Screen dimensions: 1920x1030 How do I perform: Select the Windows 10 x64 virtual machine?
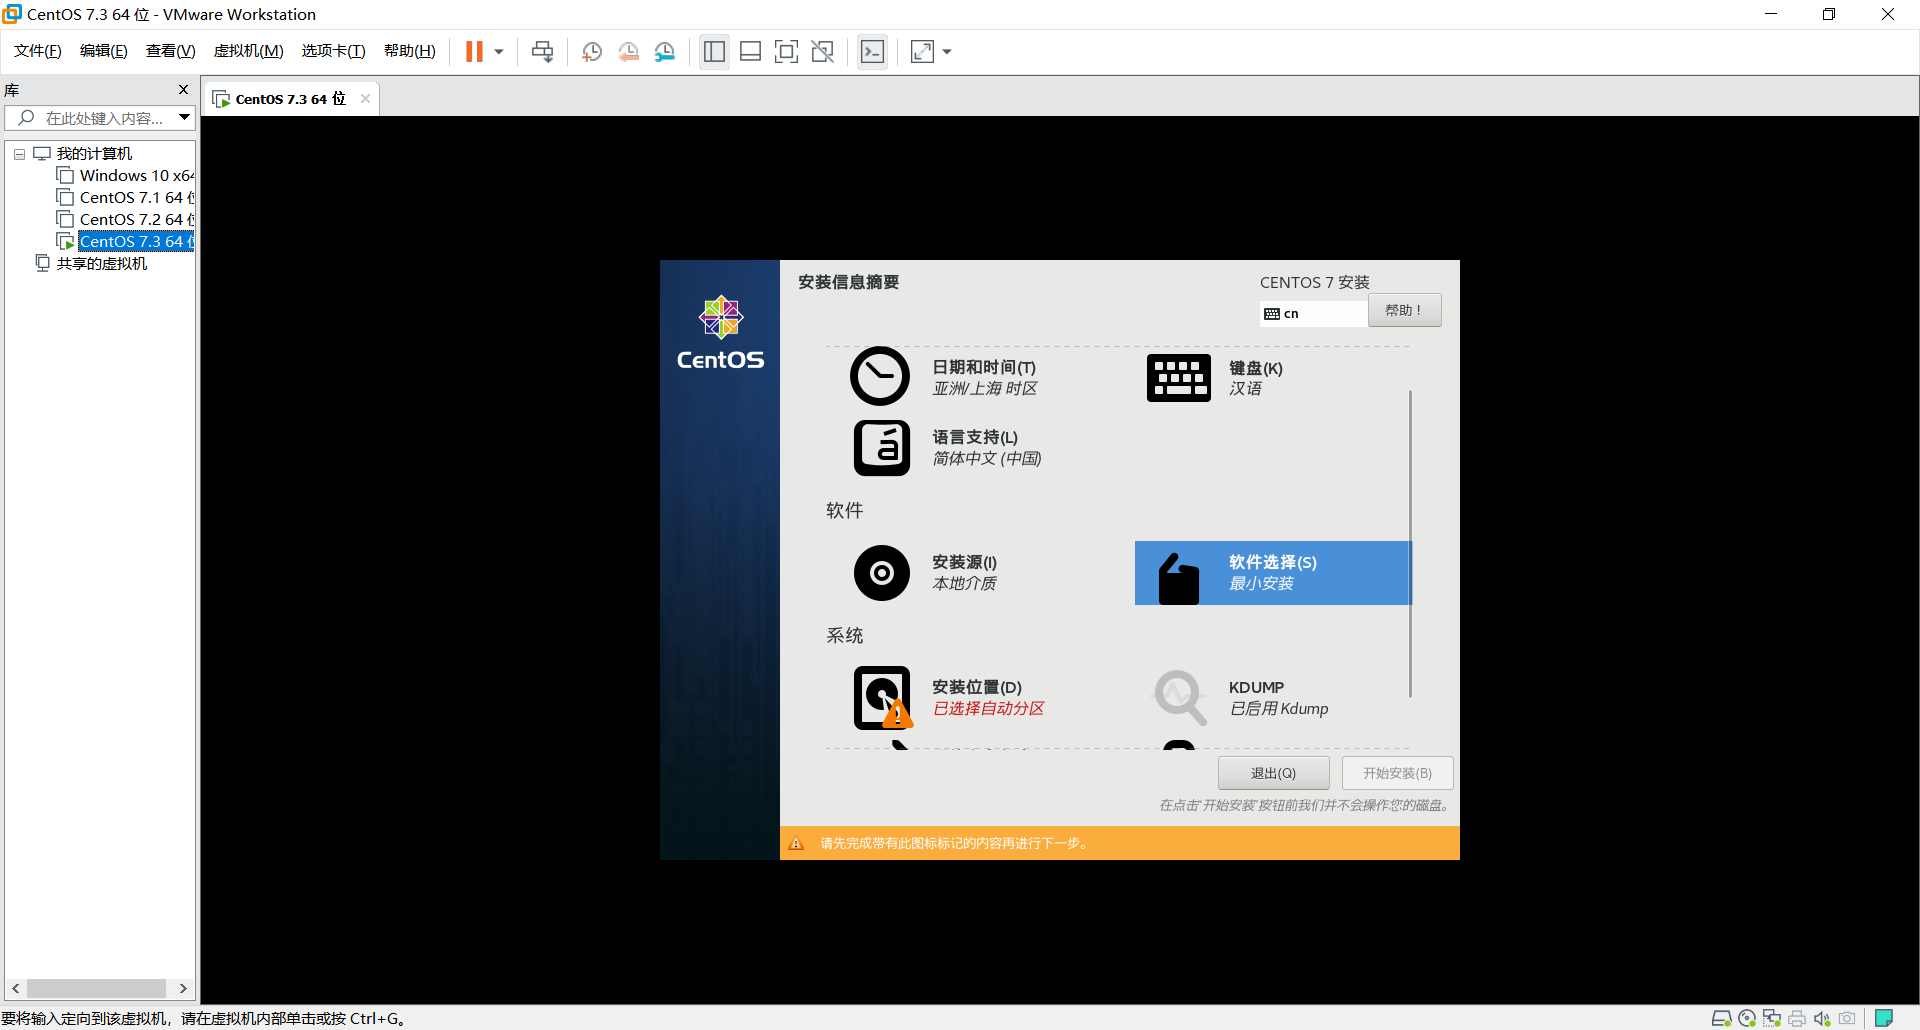[137, 176]
